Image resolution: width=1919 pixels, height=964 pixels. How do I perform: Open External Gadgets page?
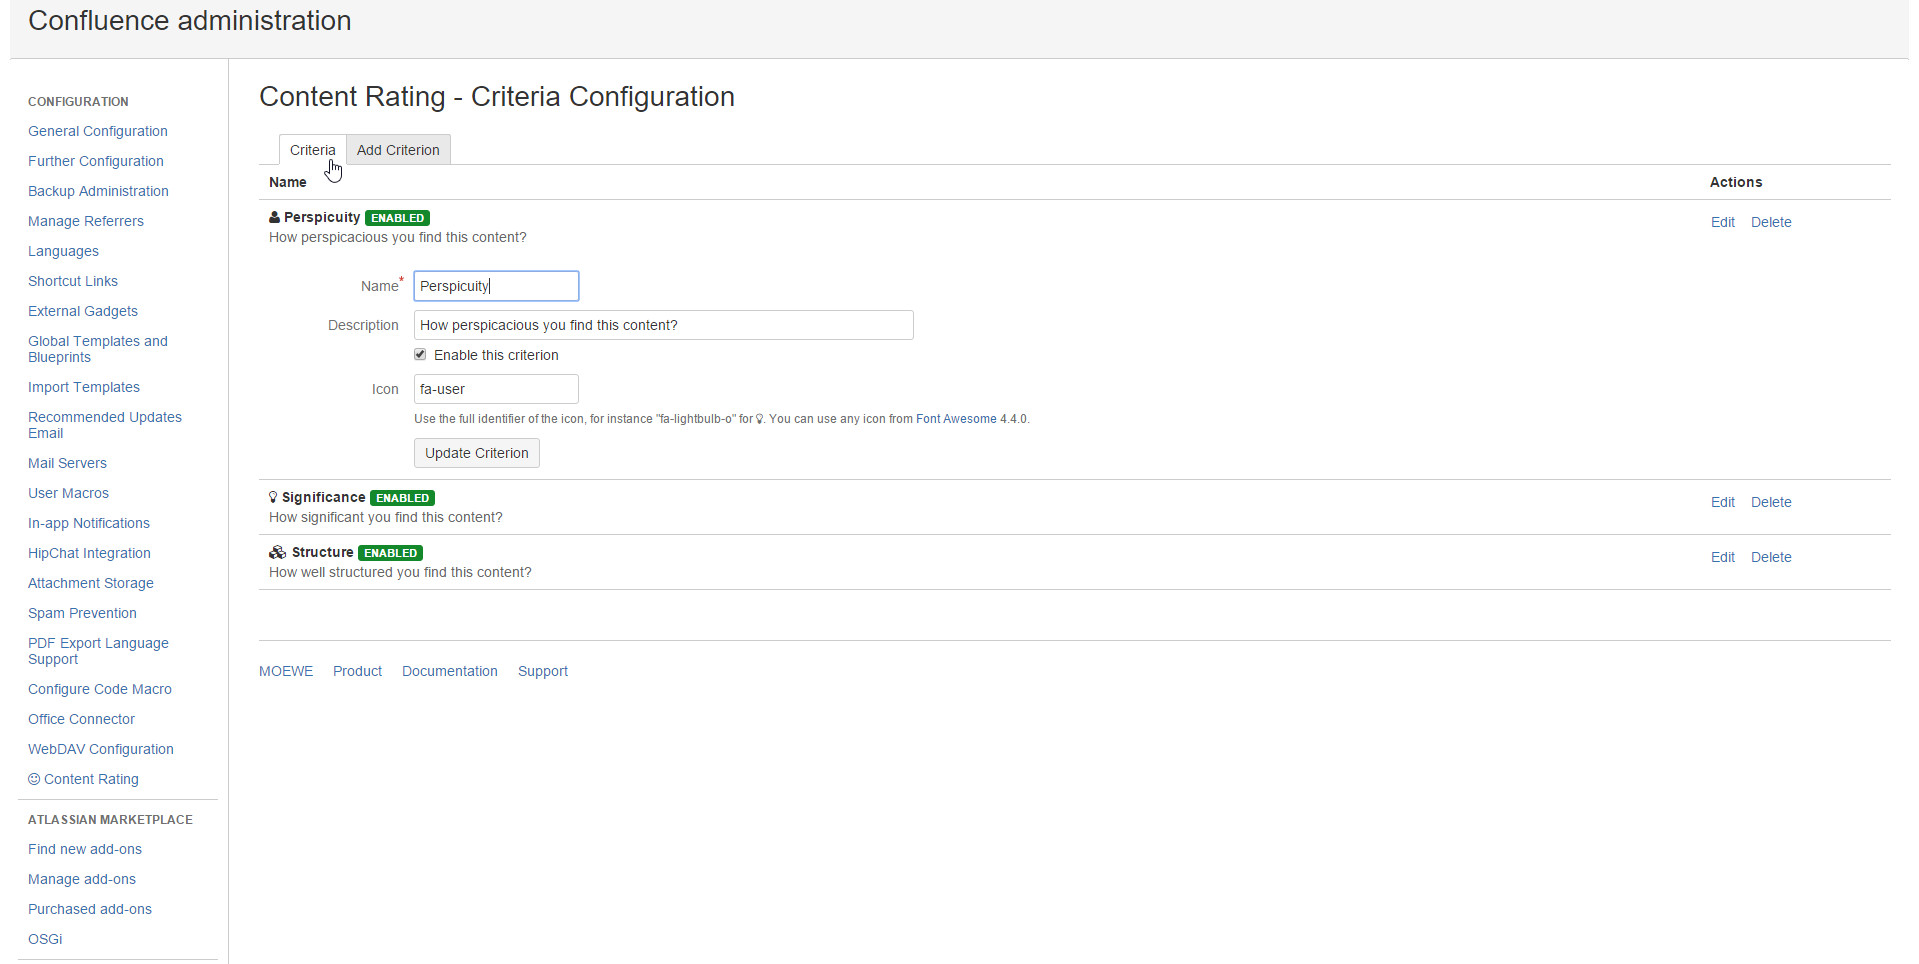click(83, 311)
